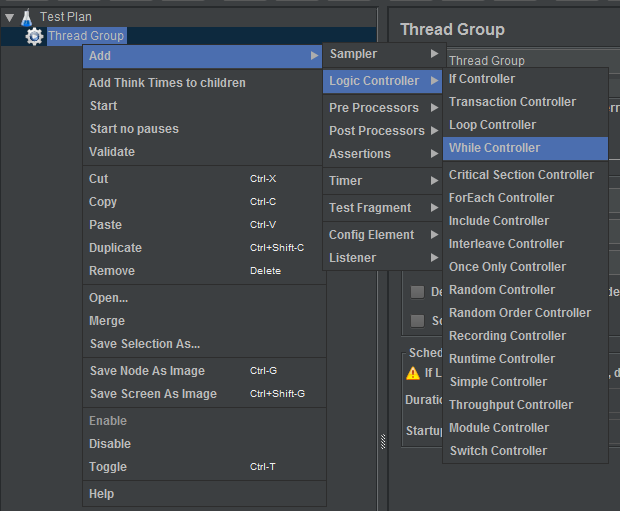Collapse the Test Plan tree node
Image resolution: width=620 pixels, height=511 pixels.
coord(9,17)
